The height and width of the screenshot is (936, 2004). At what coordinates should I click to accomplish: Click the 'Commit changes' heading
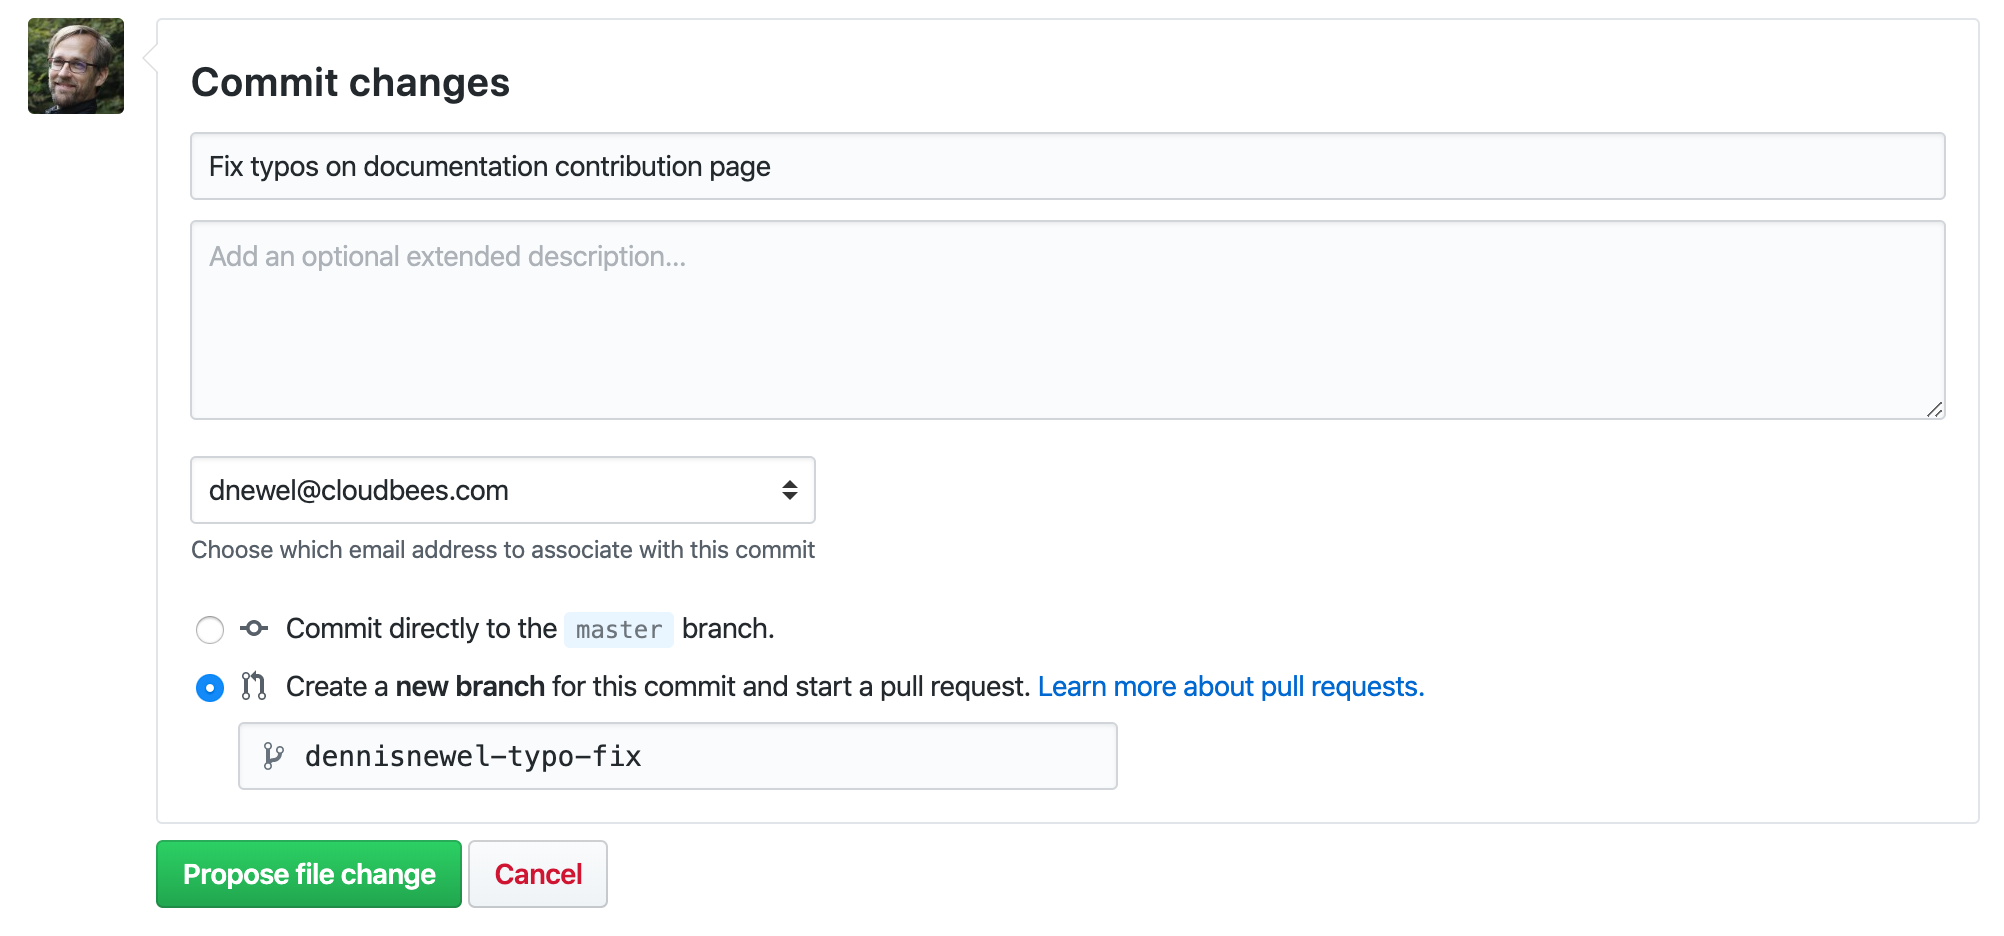(x=350, y=82)
